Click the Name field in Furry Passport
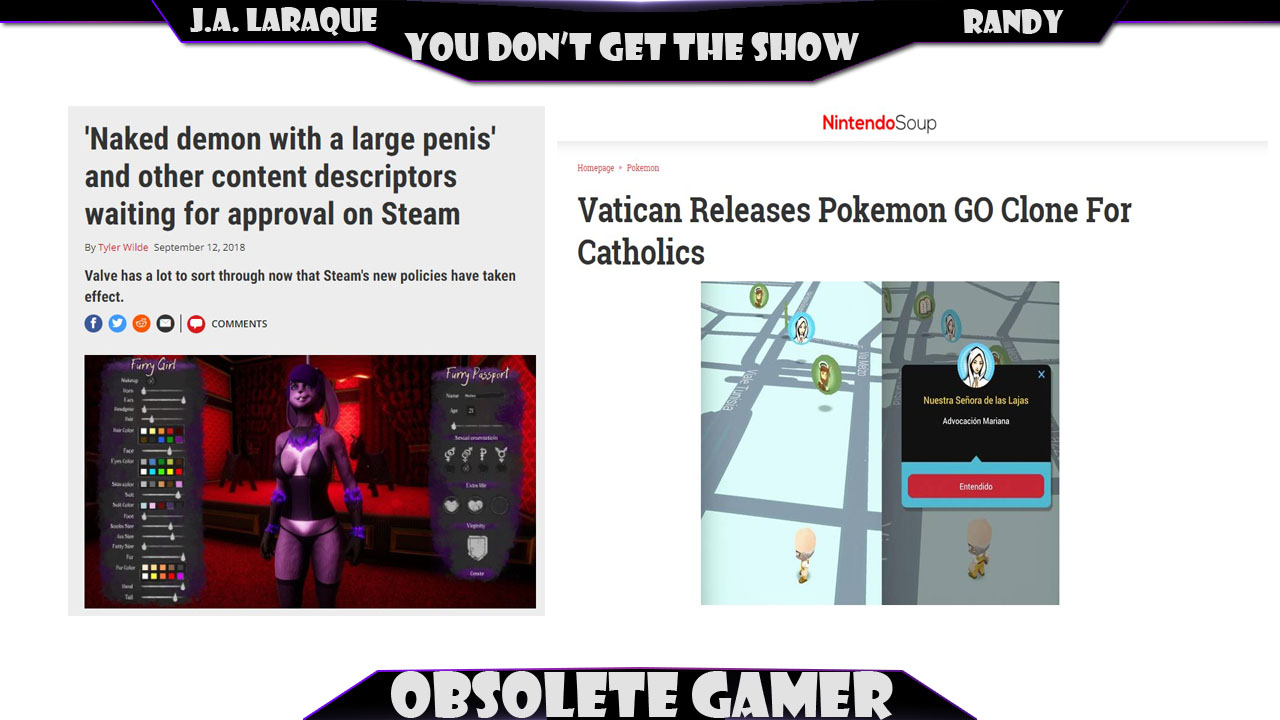The height and width of the screenshot is (720, 1280). click(482, 396)
